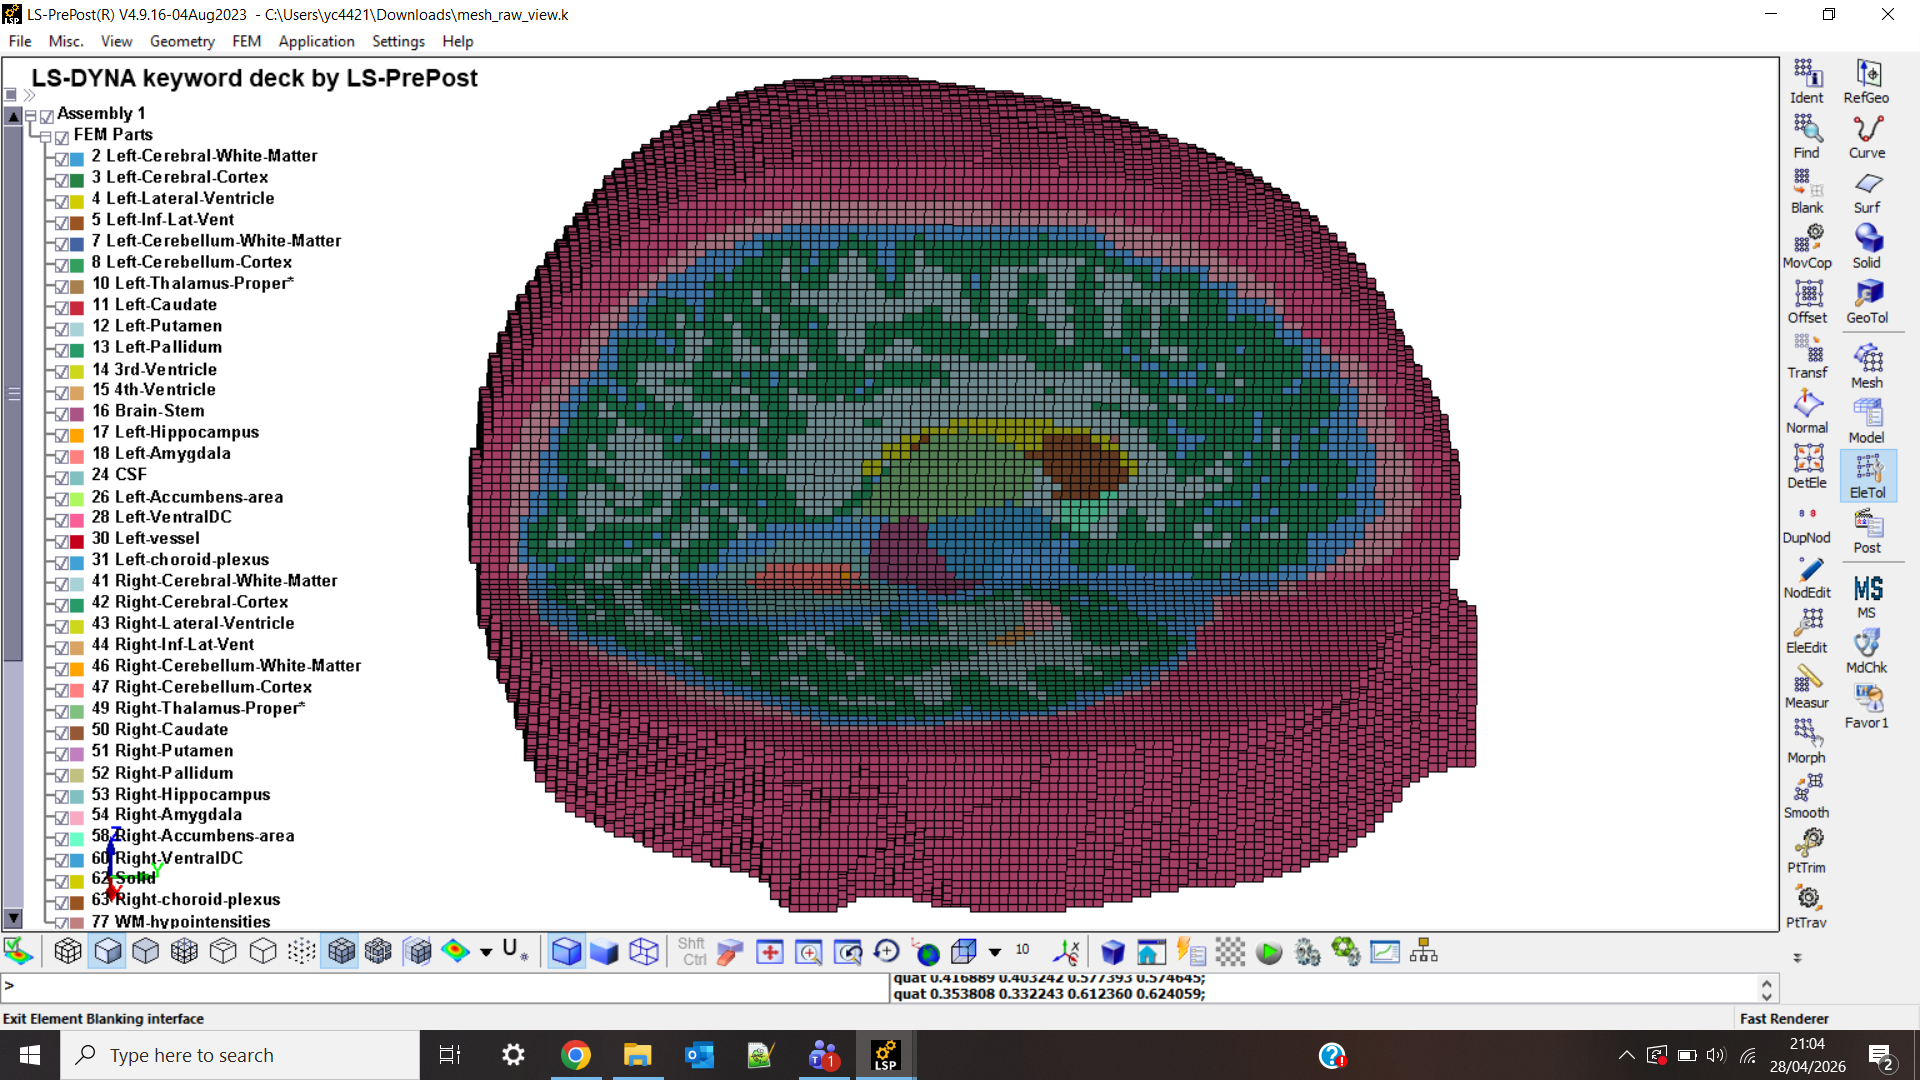Open the Curve toolbar group

(1867, 136)
